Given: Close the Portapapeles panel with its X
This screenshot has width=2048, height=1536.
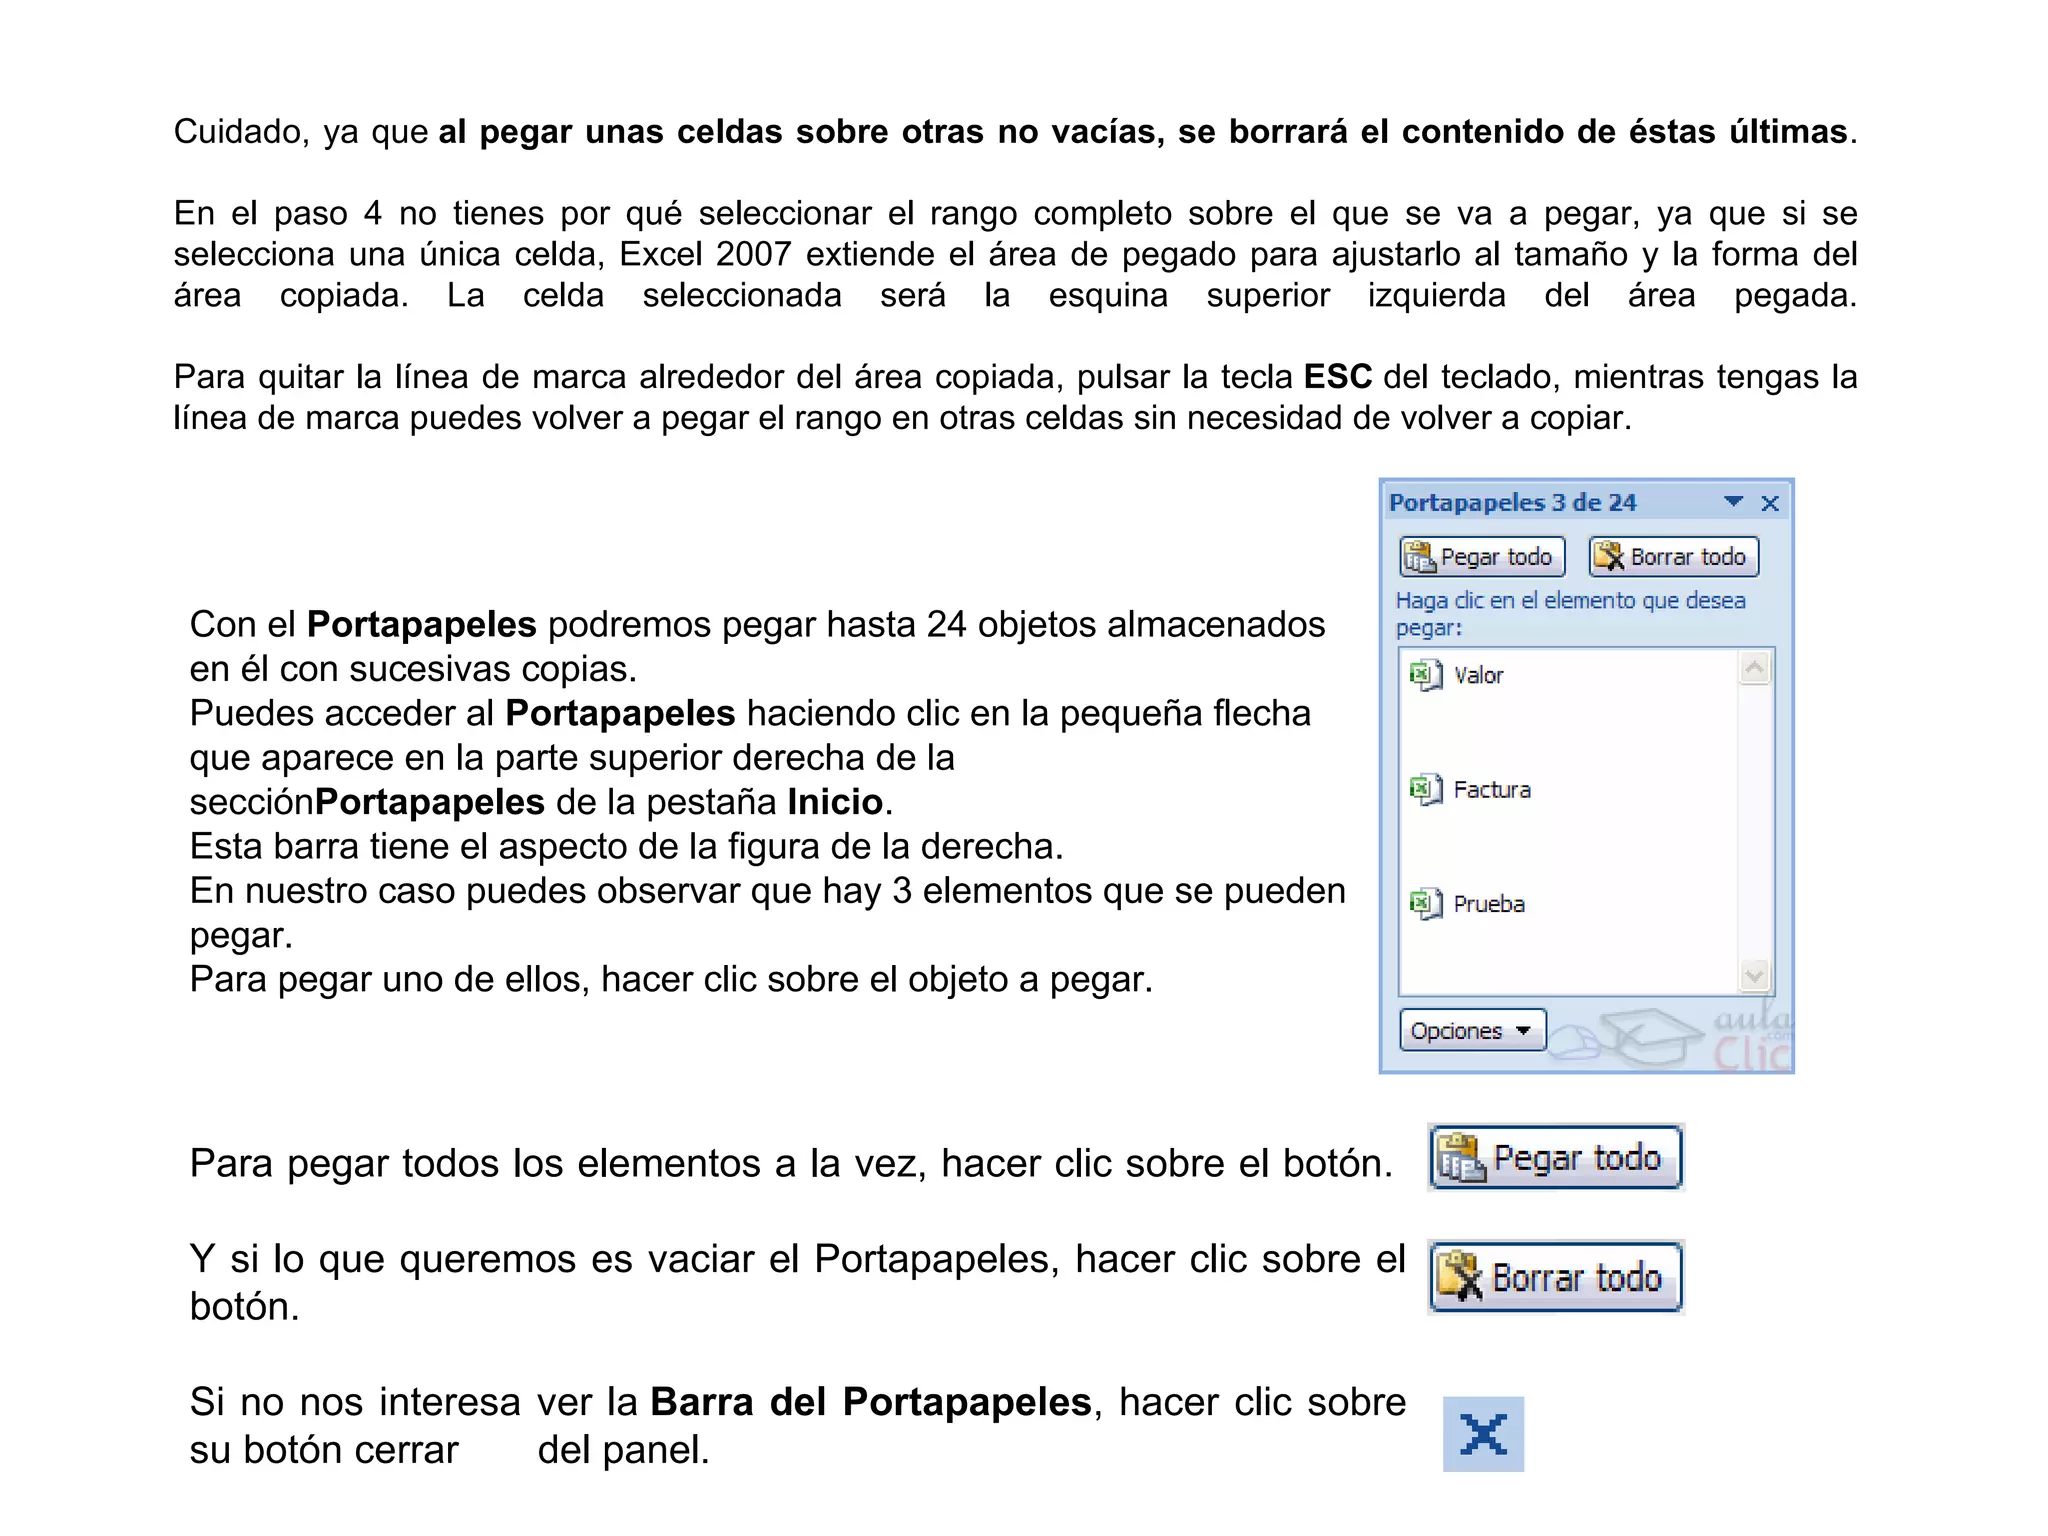Looking at the screenshot, I should coord(1769,503).
